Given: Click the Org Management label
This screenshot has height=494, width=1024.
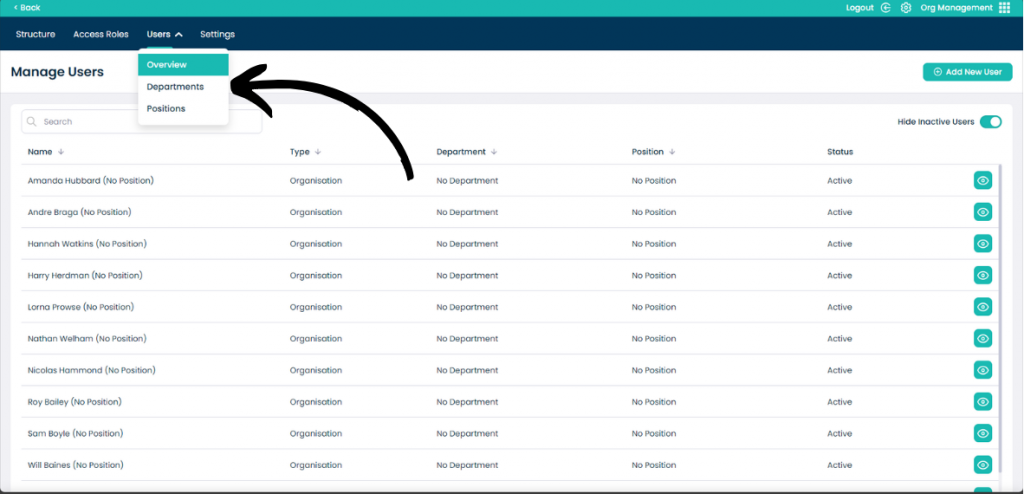Looking at the screenshot, I should [x=956, y=8].
